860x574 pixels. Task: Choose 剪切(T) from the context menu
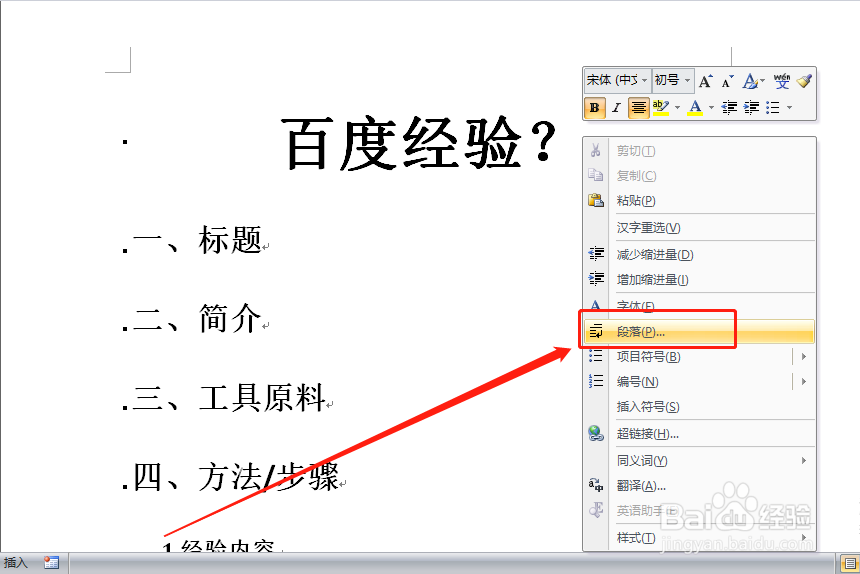pos(700,151)
